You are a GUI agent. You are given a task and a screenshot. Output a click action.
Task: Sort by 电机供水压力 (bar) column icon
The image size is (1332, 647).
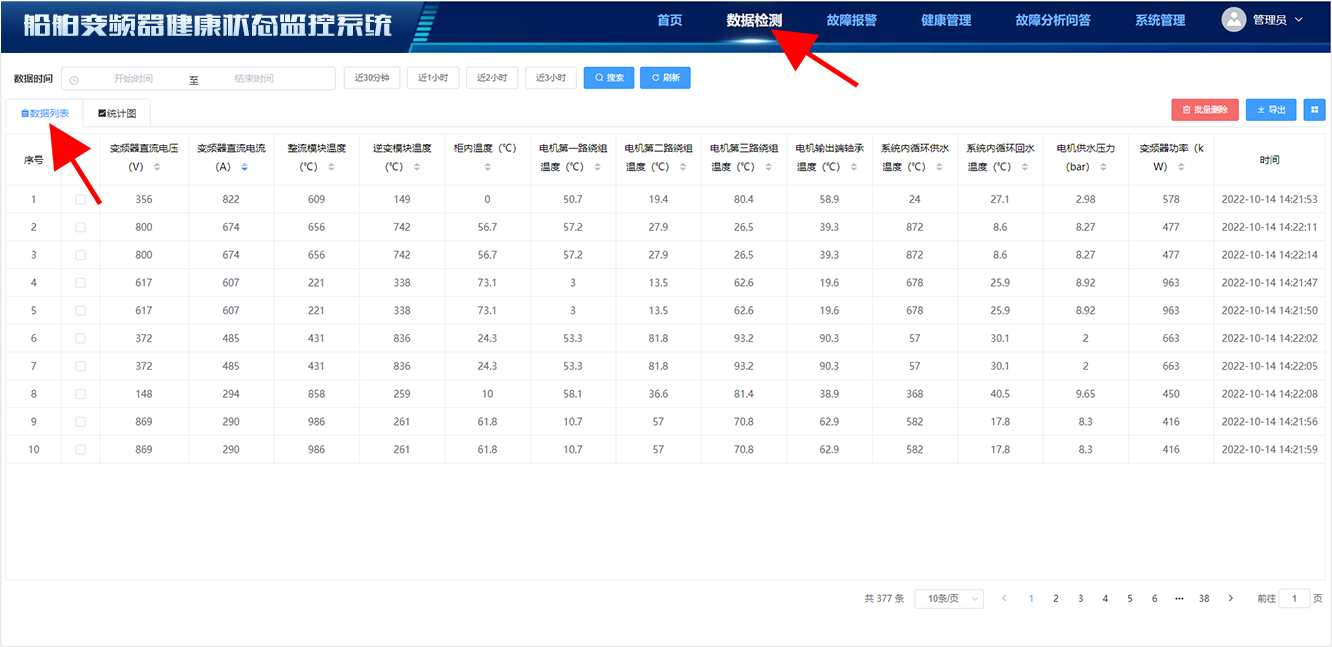(1104, 167)
